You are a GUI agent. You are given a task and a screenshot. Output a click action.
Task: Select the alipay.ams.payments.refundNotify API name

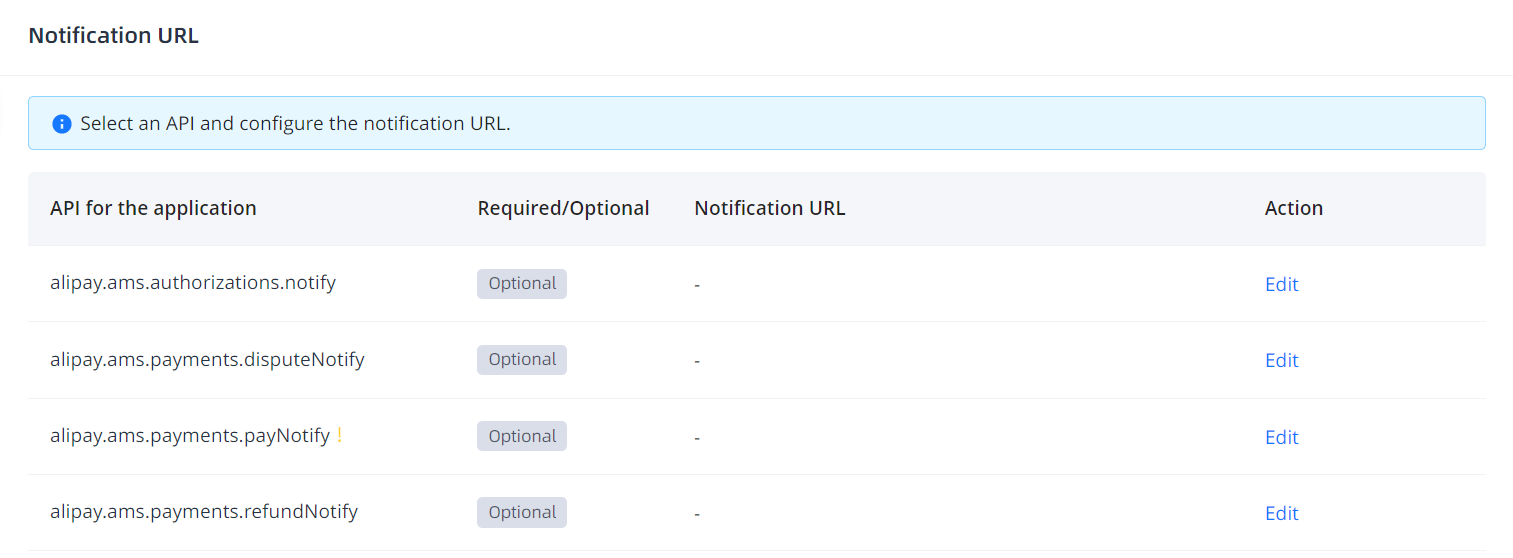click(x=204, y=512)
